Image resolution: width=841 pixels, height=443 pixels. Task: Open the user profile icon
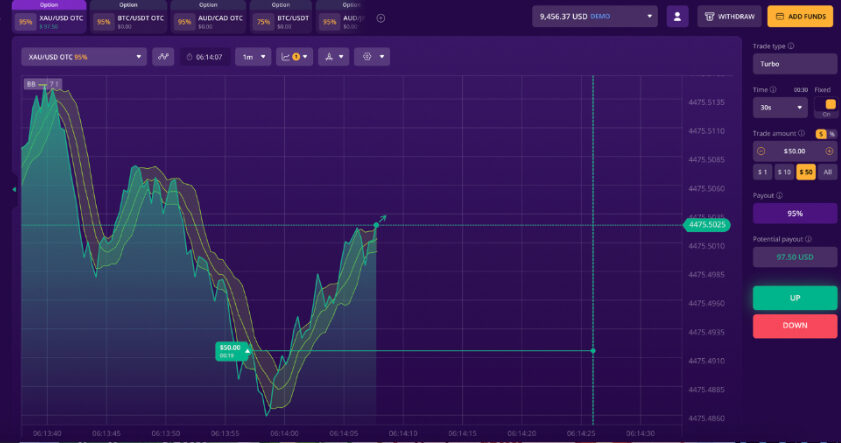(677, 17)
